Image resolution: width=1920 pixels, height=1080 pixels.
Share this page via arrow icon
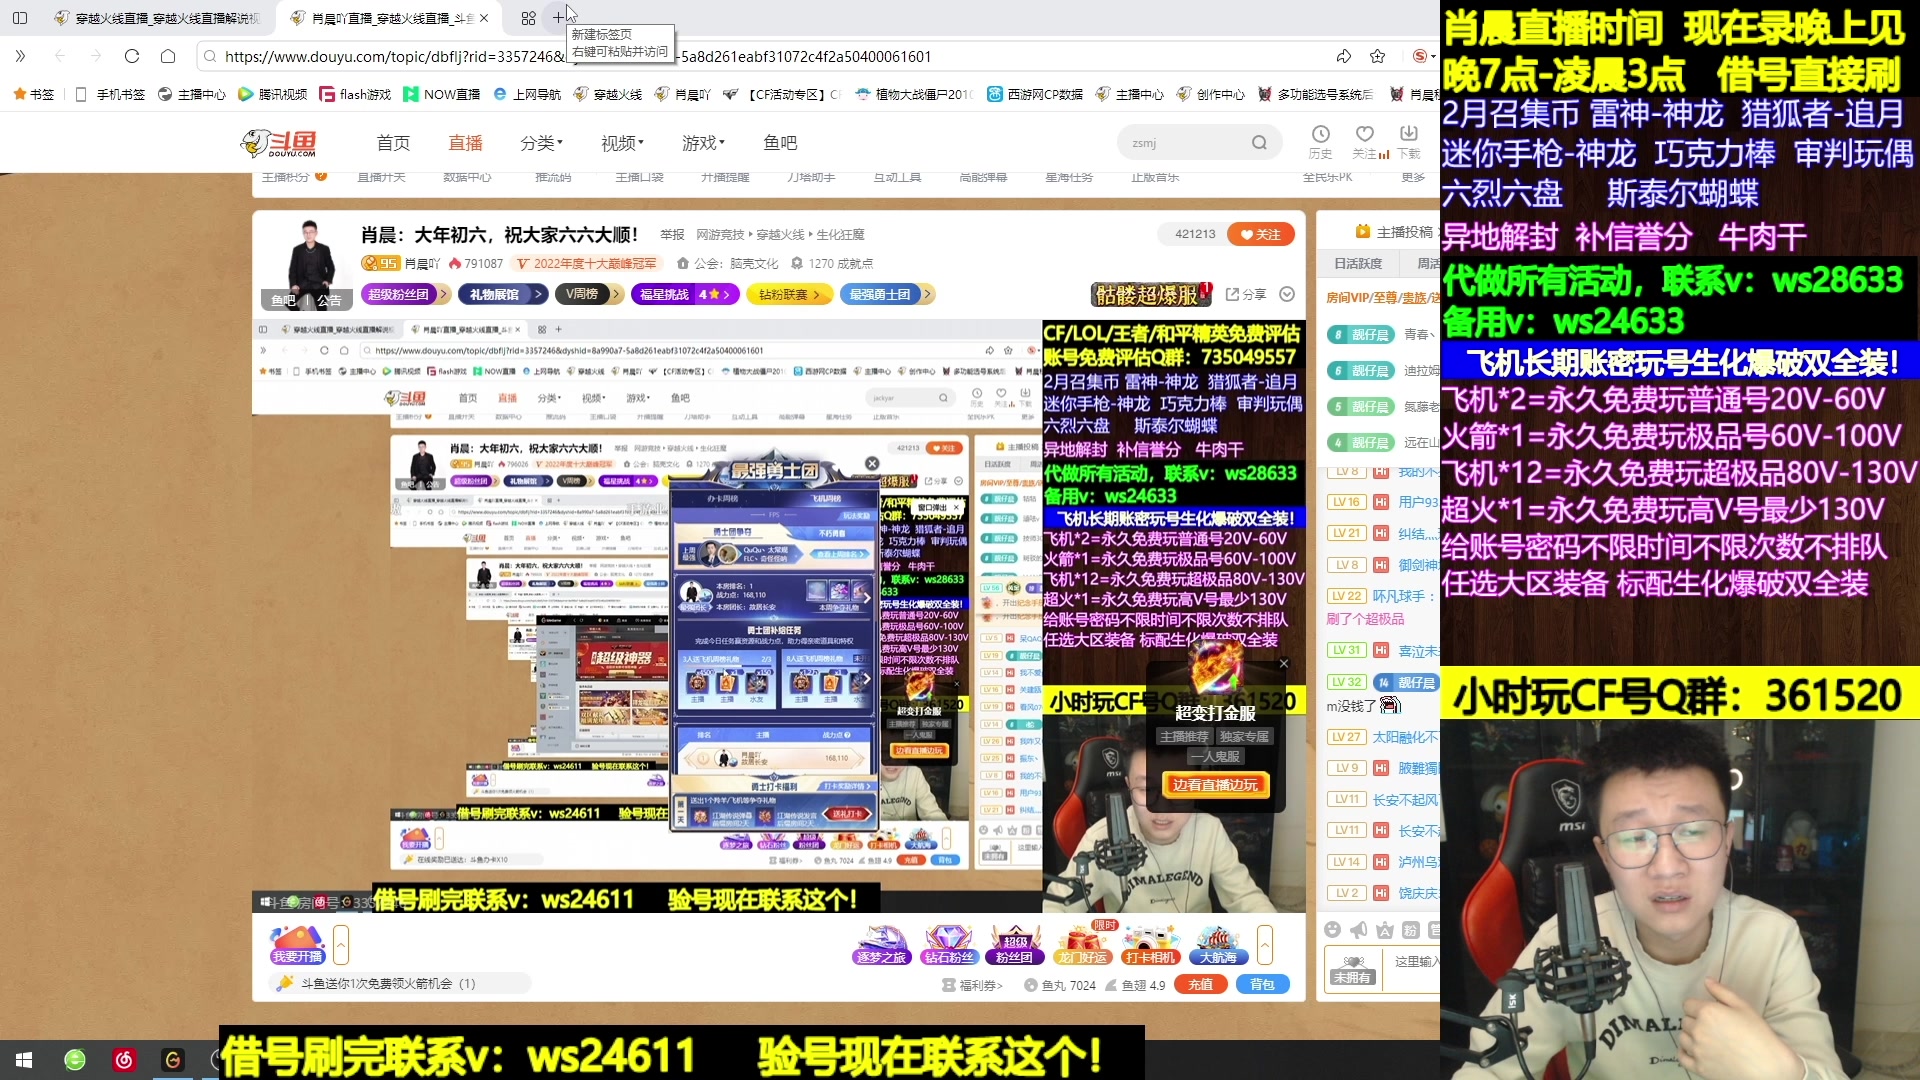pos(1343,56)
